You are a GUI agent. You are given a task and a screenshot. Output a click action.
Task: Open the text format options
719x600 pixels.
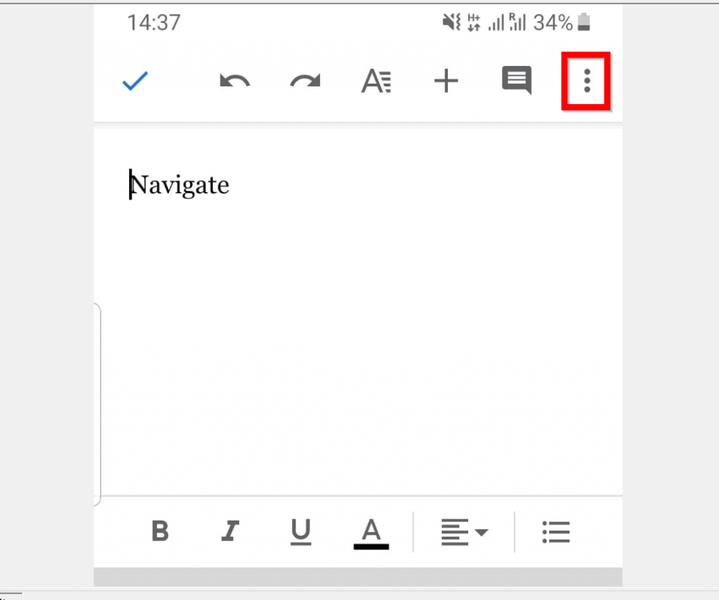(376, 81)
